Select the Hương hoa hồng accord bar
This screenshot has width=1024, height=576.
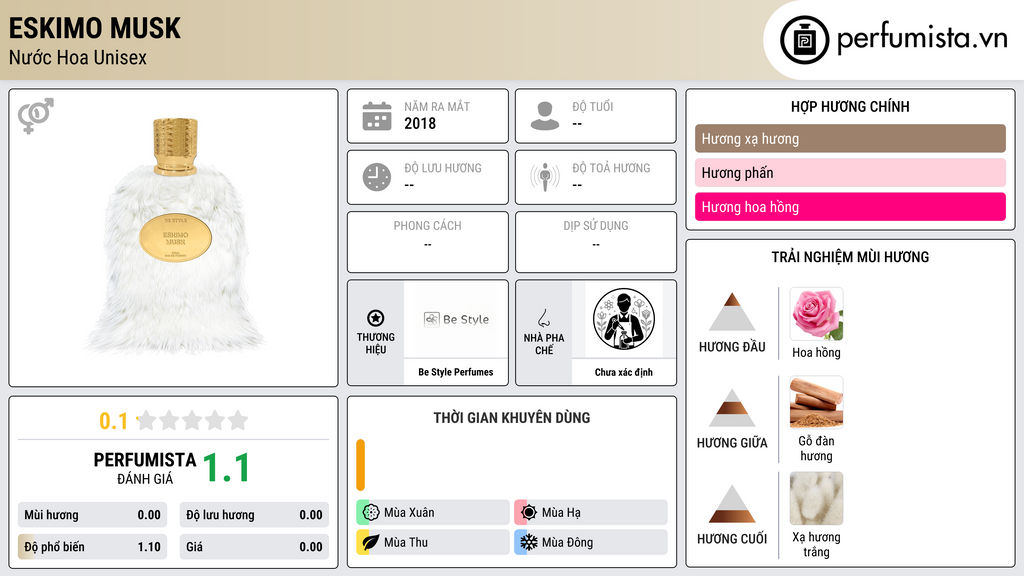coord(850,206)
